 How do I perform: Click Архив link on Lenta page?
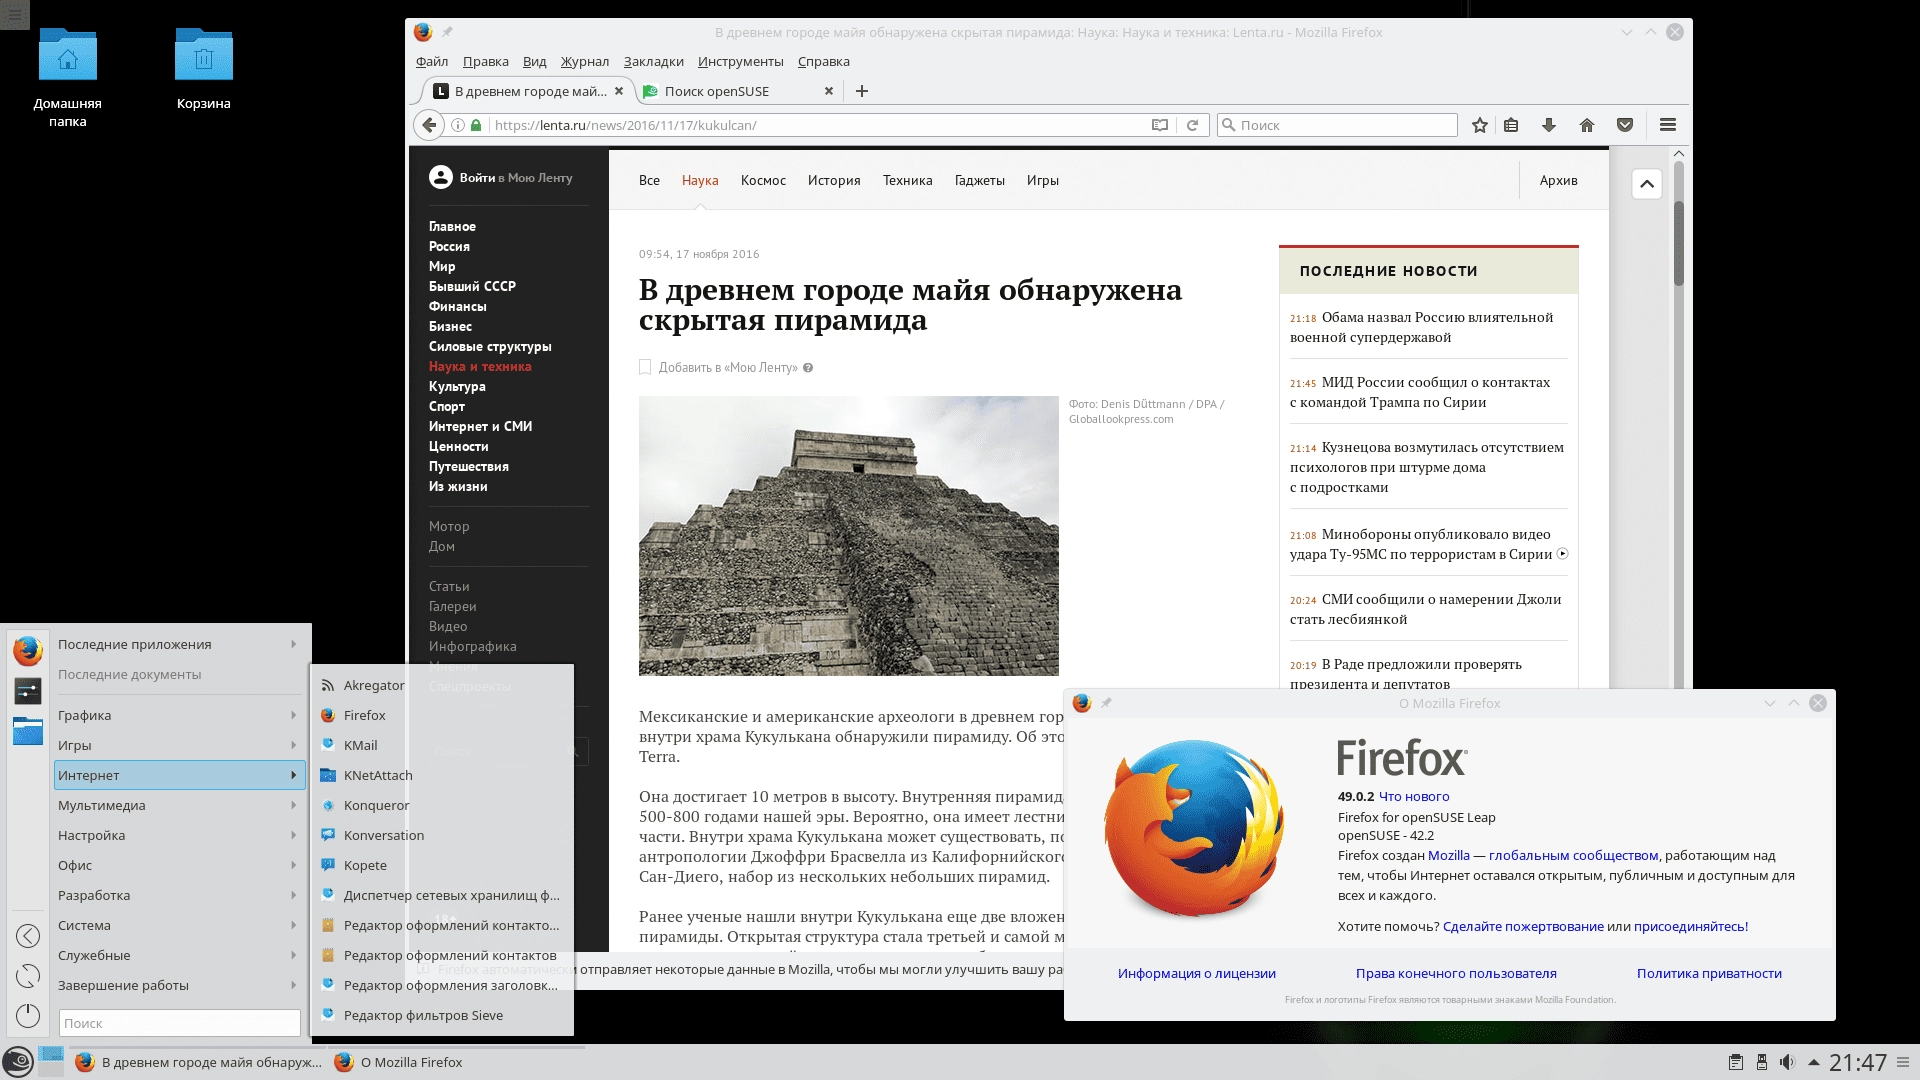pyautogui.click(x=1558, y=181)
